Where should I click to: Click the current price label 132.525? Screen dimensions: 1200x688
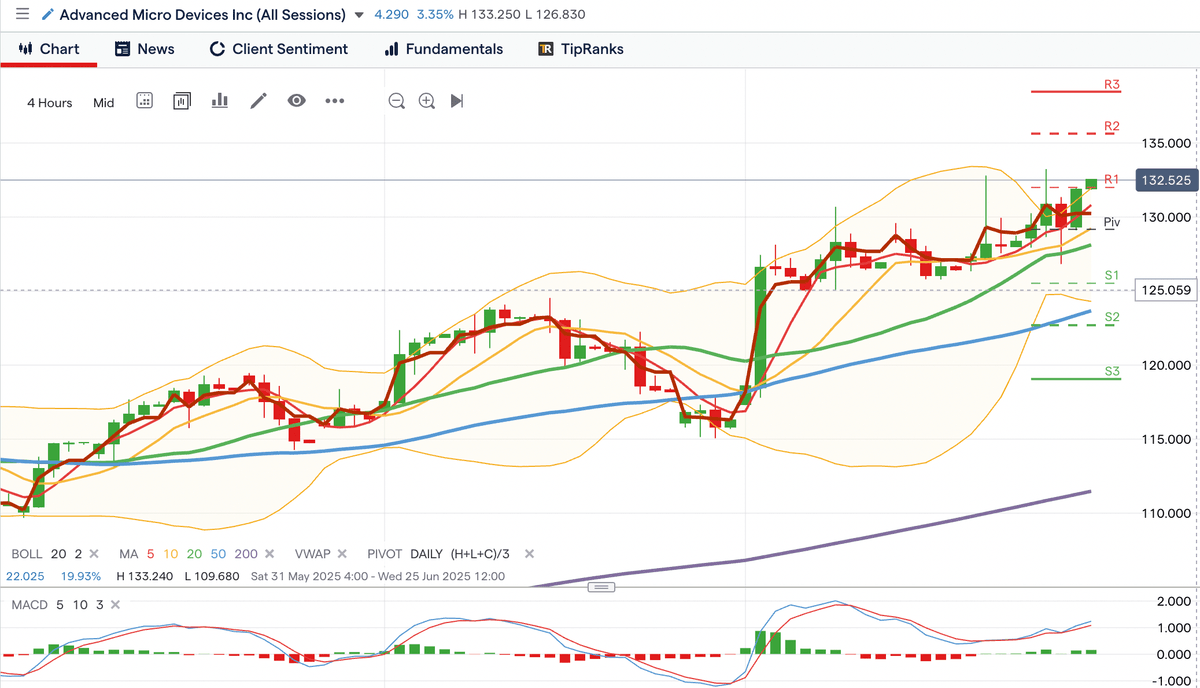[x=1165, y=181]
